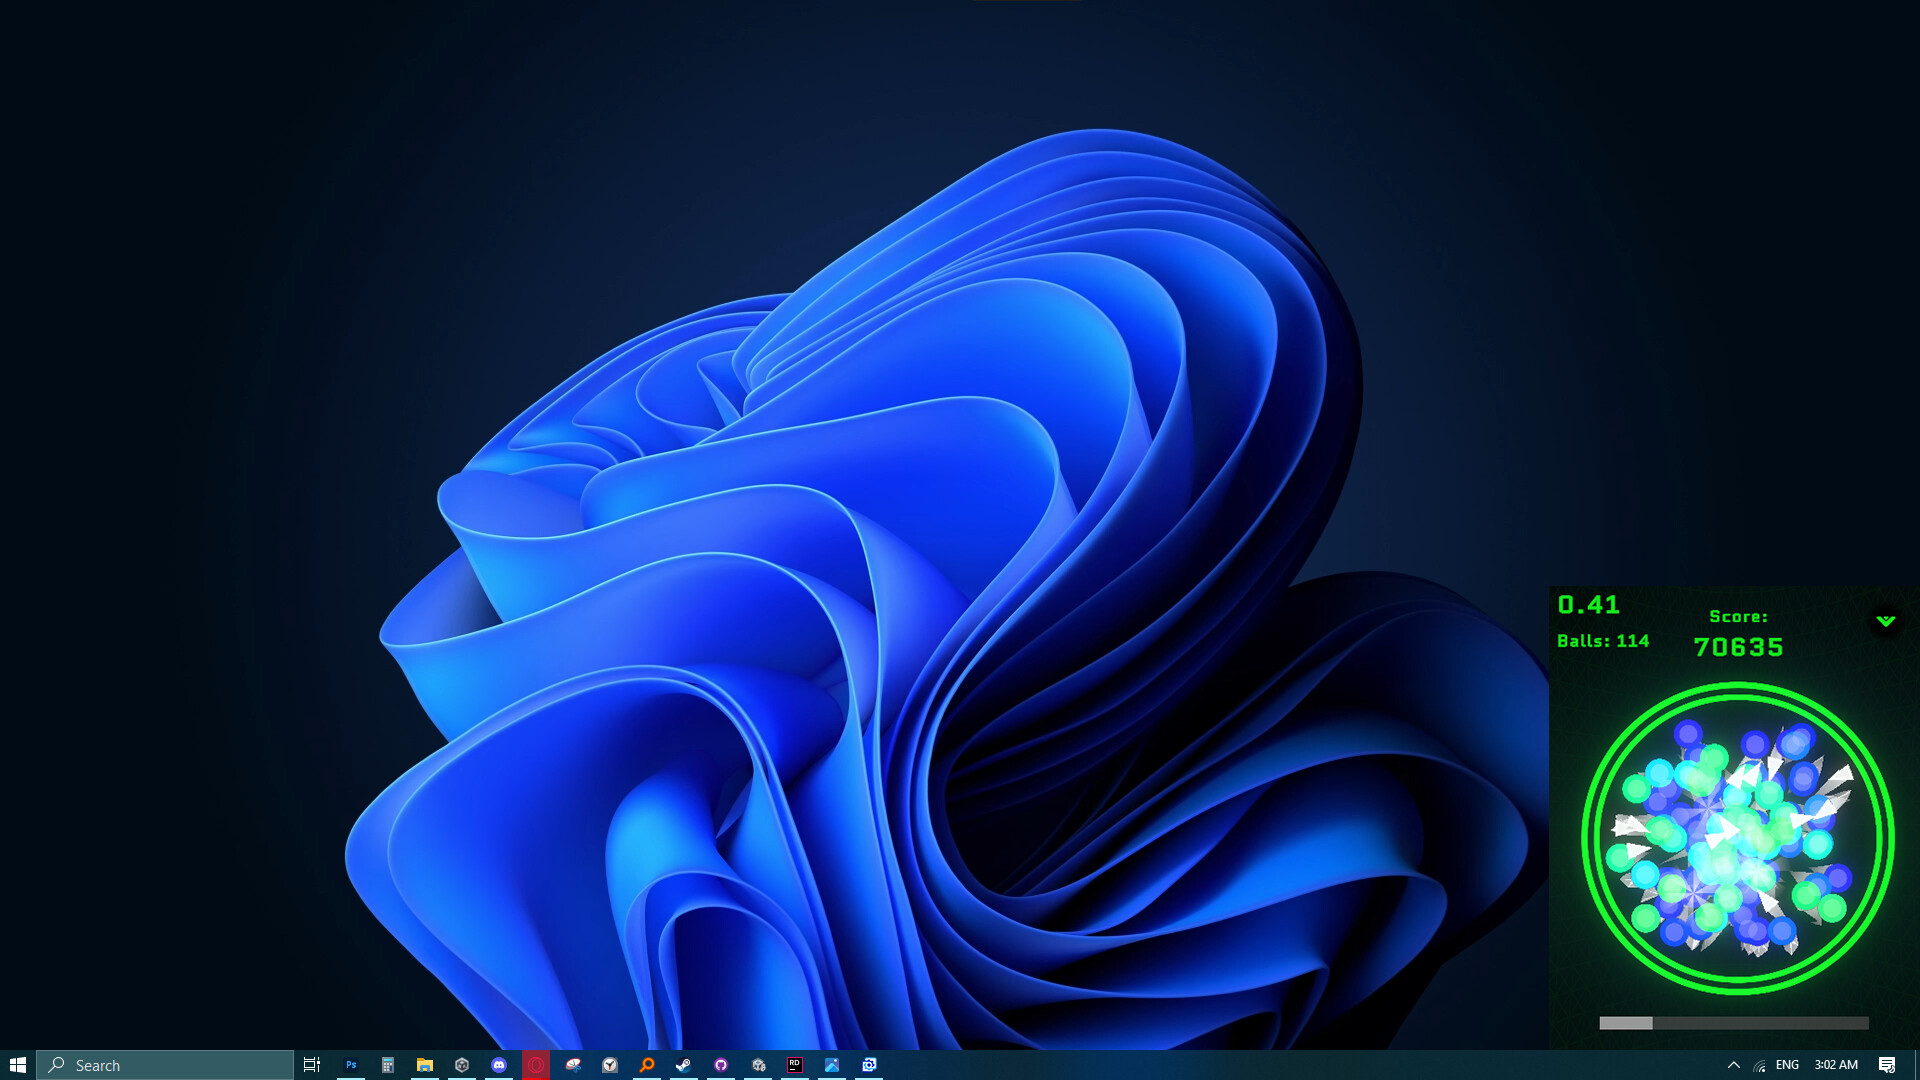Click the network icon in the system tray

click(x=1758, y=1065)
